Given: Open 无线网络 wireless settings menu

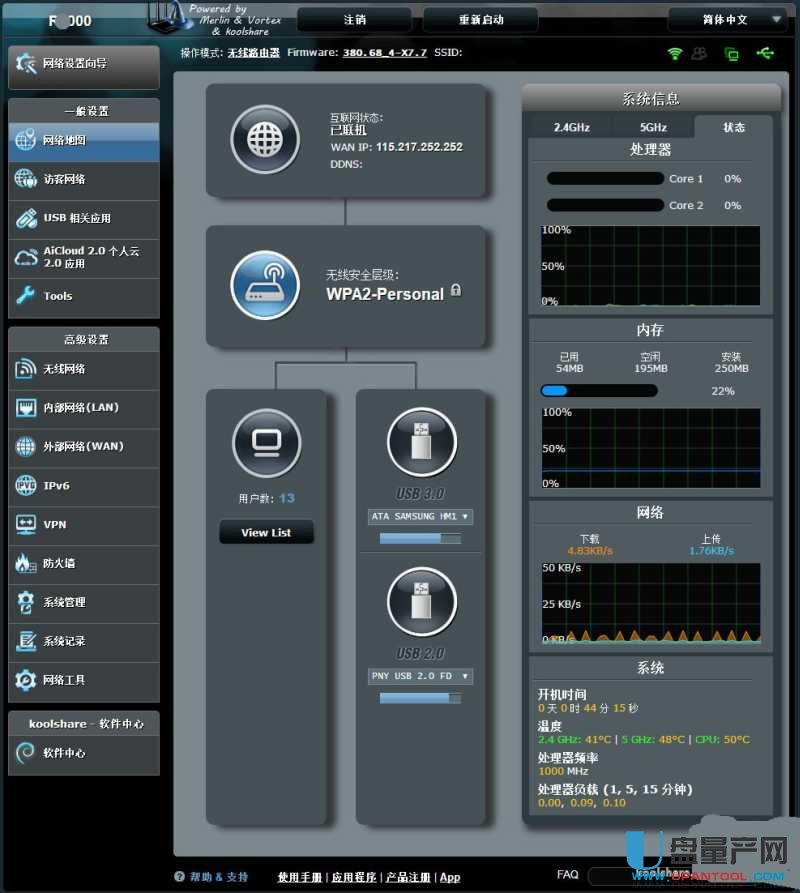Looking at the screenshot, I should pyautogui.click(x=84, y=370).
